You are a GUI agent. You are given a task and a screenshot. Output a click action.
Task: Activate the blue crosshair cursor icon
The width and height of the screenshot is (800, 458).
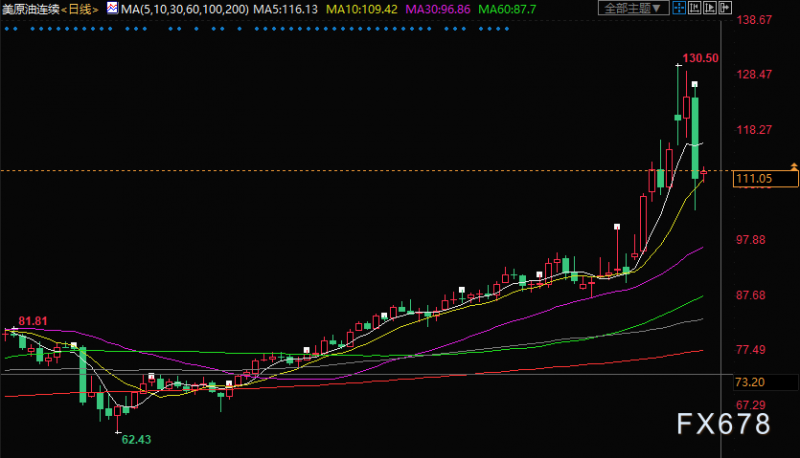[x=679, y=8]
